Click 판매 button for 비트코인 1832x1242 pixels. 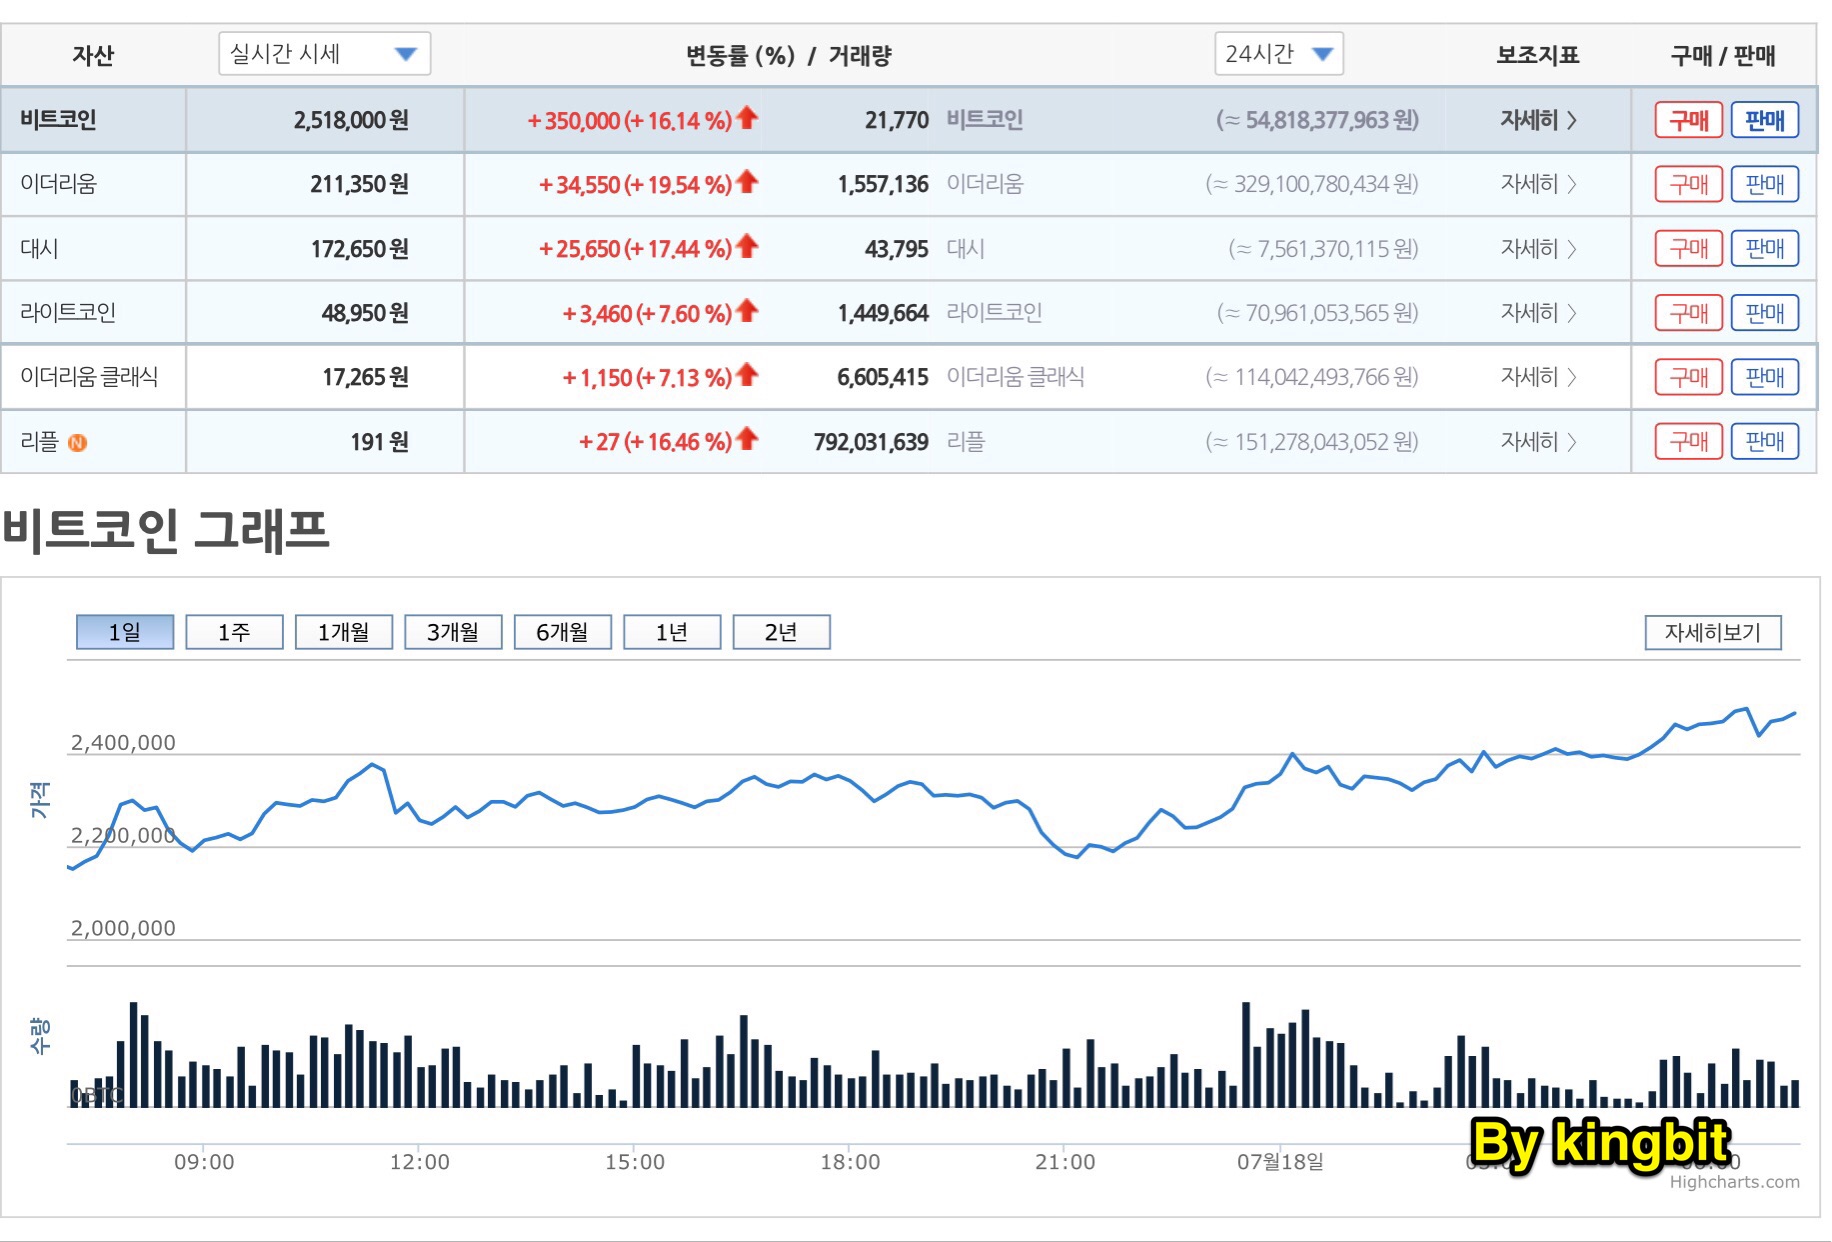pos(1765,120)
